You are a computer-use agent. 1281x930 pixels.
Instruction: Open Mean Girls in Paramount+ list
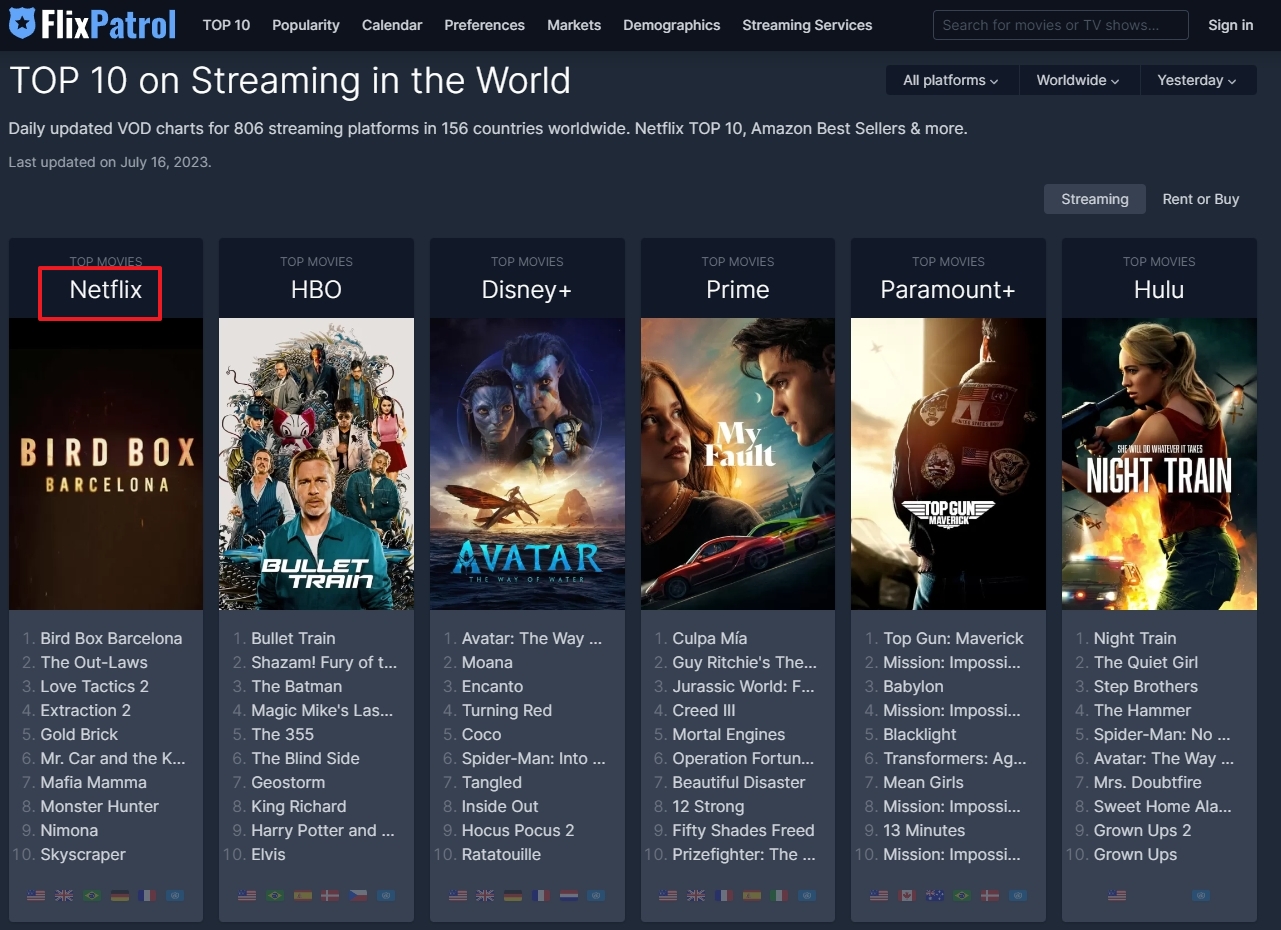[924, 782]
